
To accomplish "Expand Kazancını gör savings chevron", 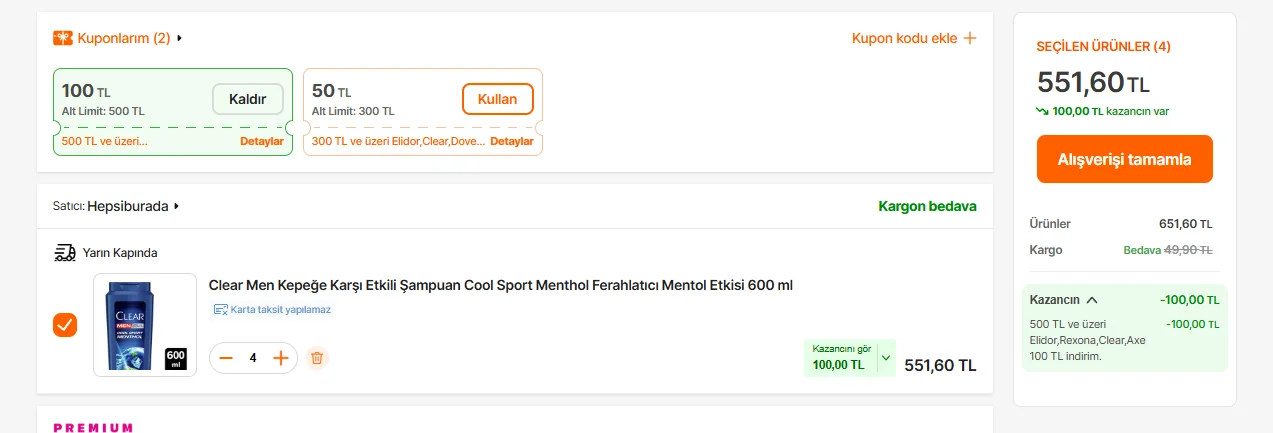I will tap(885, 358).
